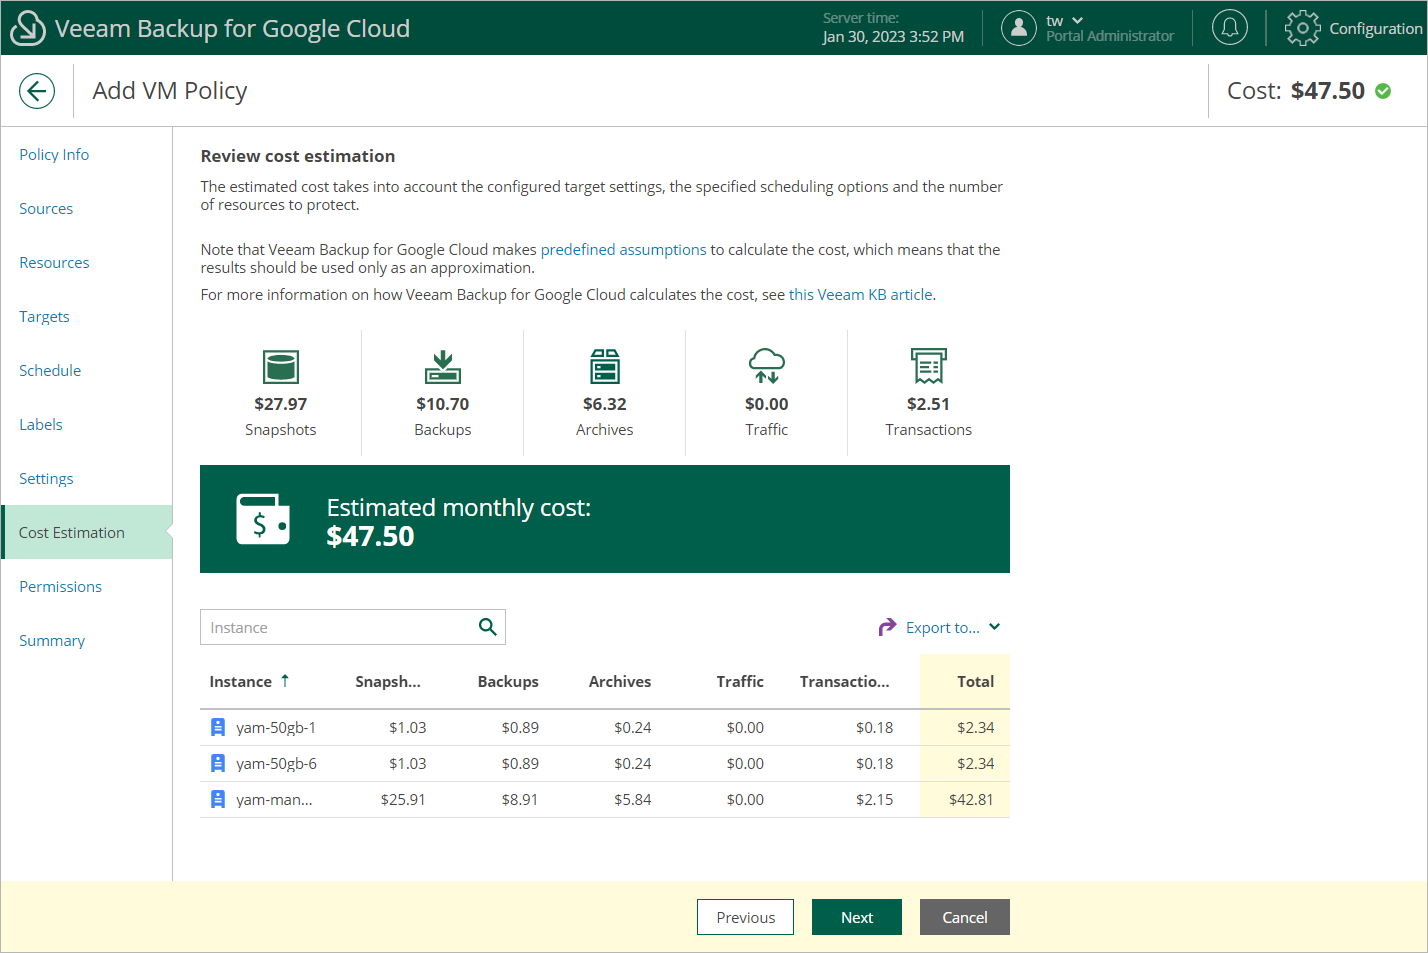Click the Traffic cloud icon

point(767,366)
